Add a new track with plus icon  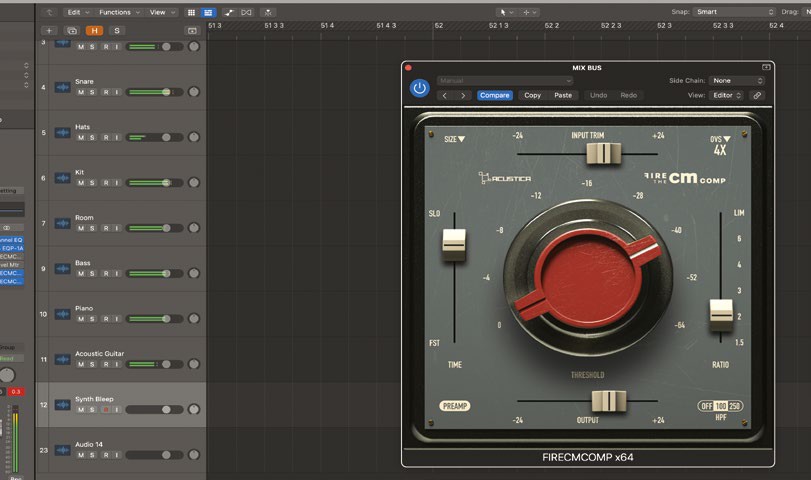49,31
